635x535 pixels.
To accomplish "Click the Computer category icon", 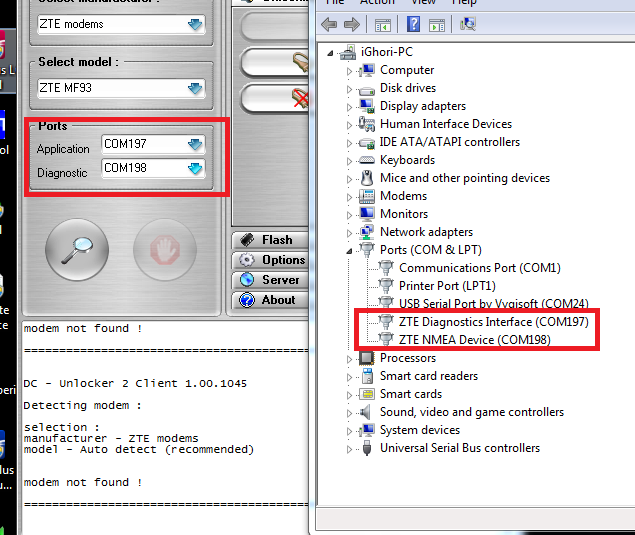I will tap(367, 70).
